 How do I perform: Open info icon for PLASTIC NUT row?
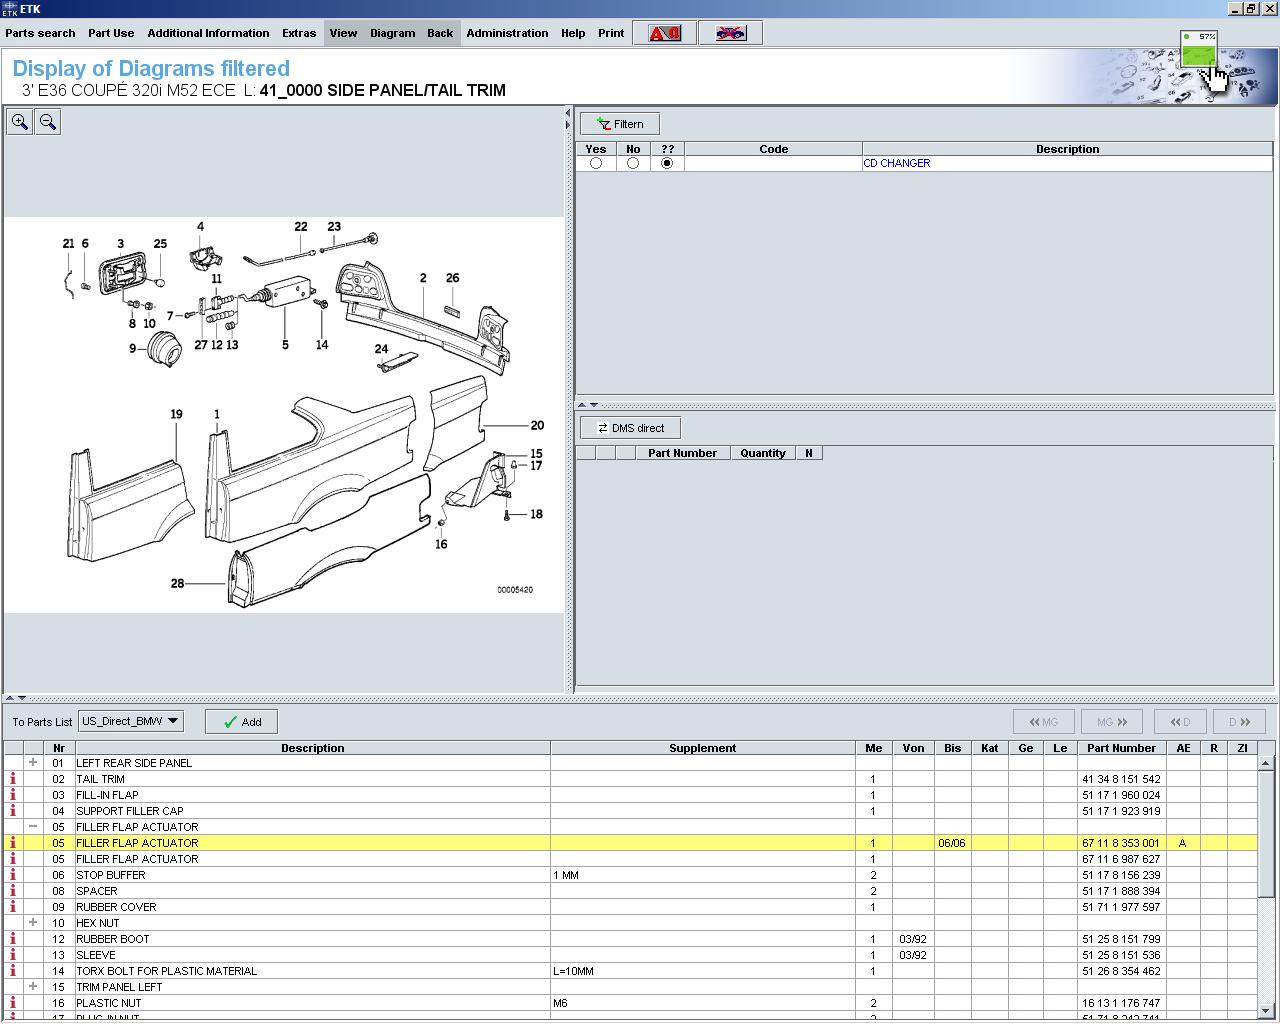(x=13, y=1003)
